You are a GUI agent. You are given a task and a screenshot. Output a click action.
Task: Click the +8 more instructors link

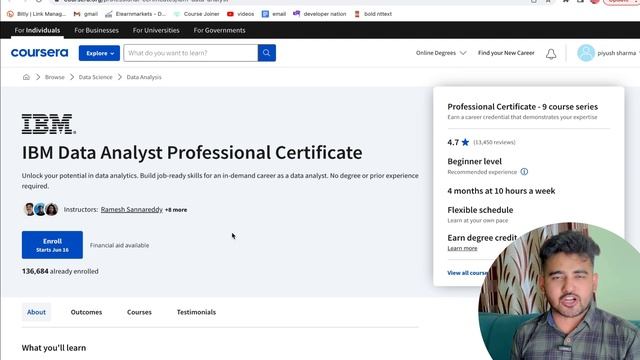click(x=176, y=210)
